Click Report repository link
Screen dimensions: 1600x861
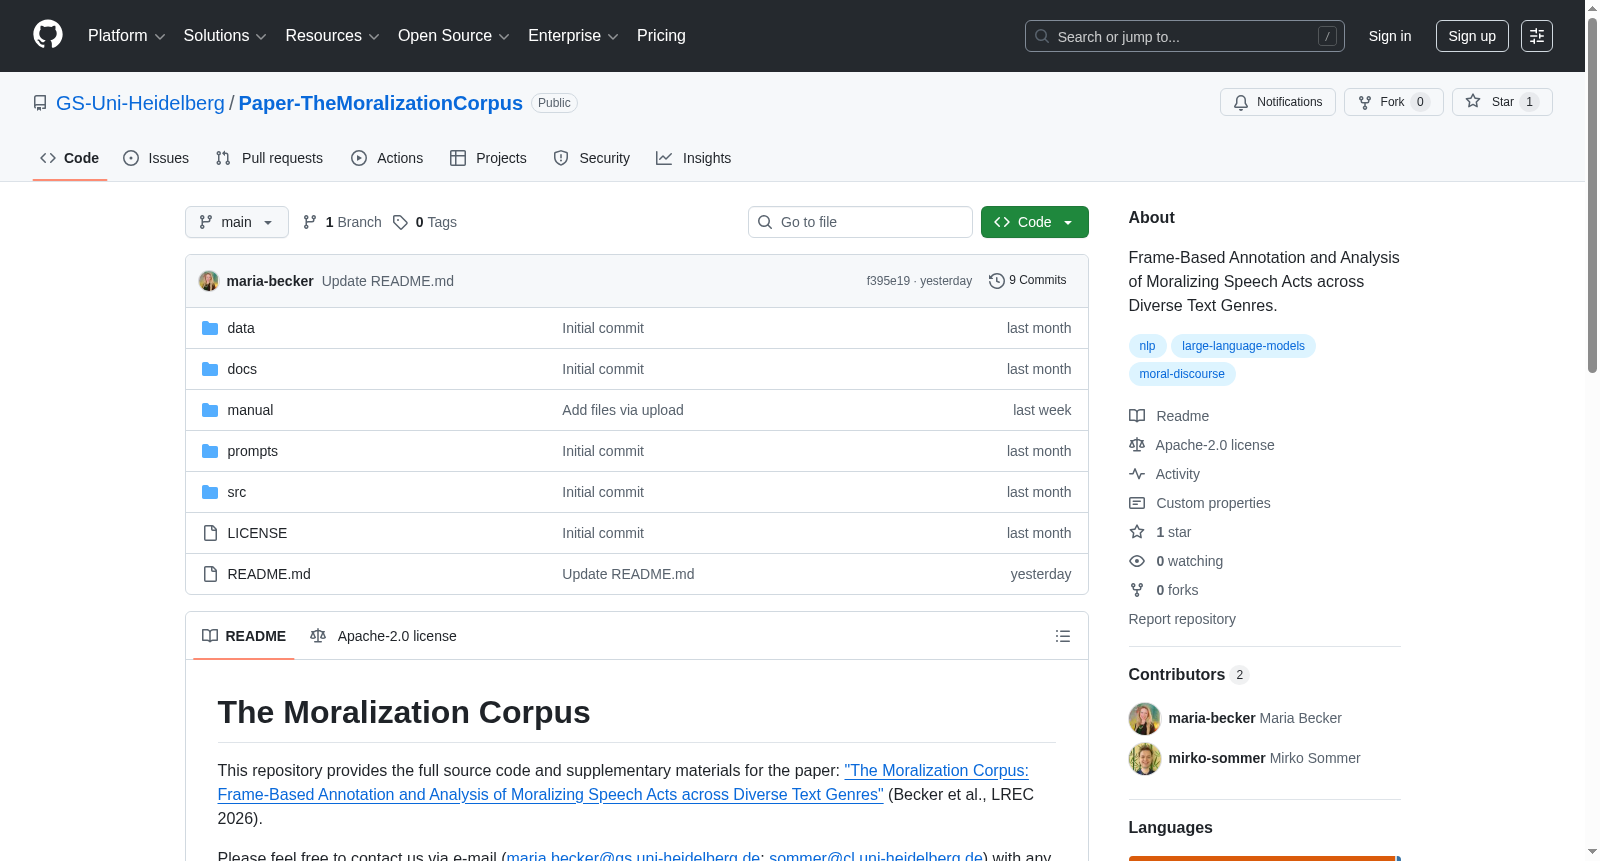click(x=1182, y=619)
